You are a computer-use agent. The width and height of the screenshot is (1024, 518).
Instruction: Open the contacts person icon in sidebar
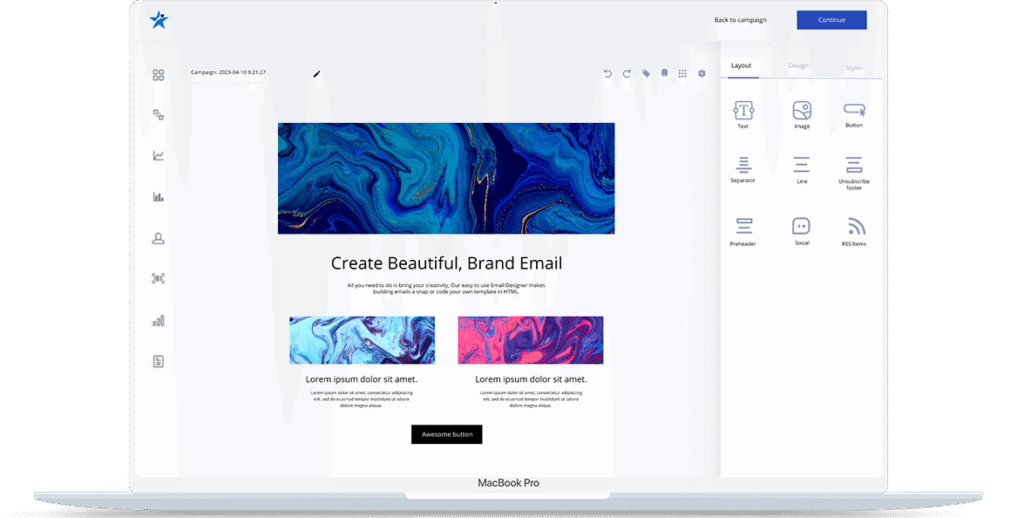coord(158,238)
